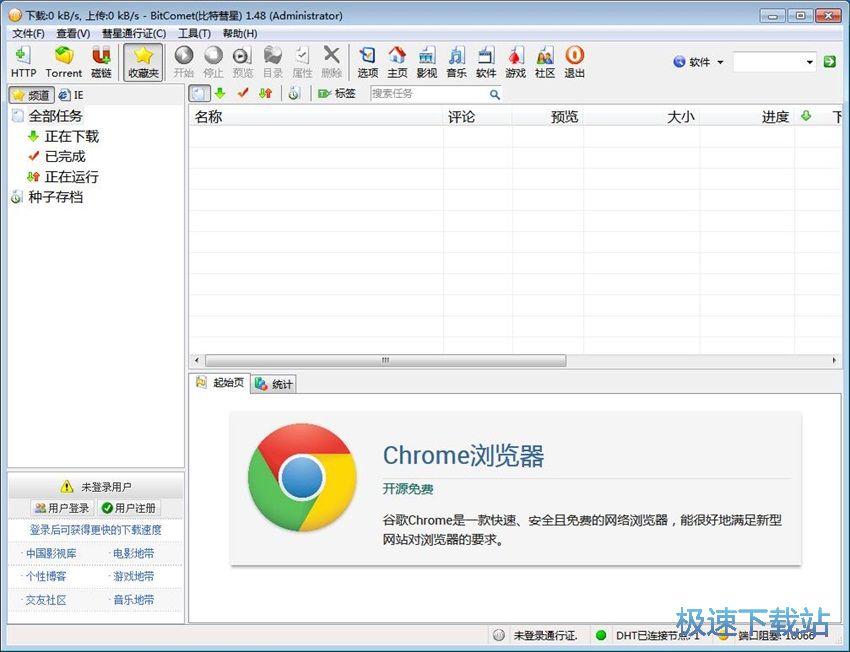Screen dimensions: 850x652
Task: Open the 文件(F) menu
Action: 28,34
